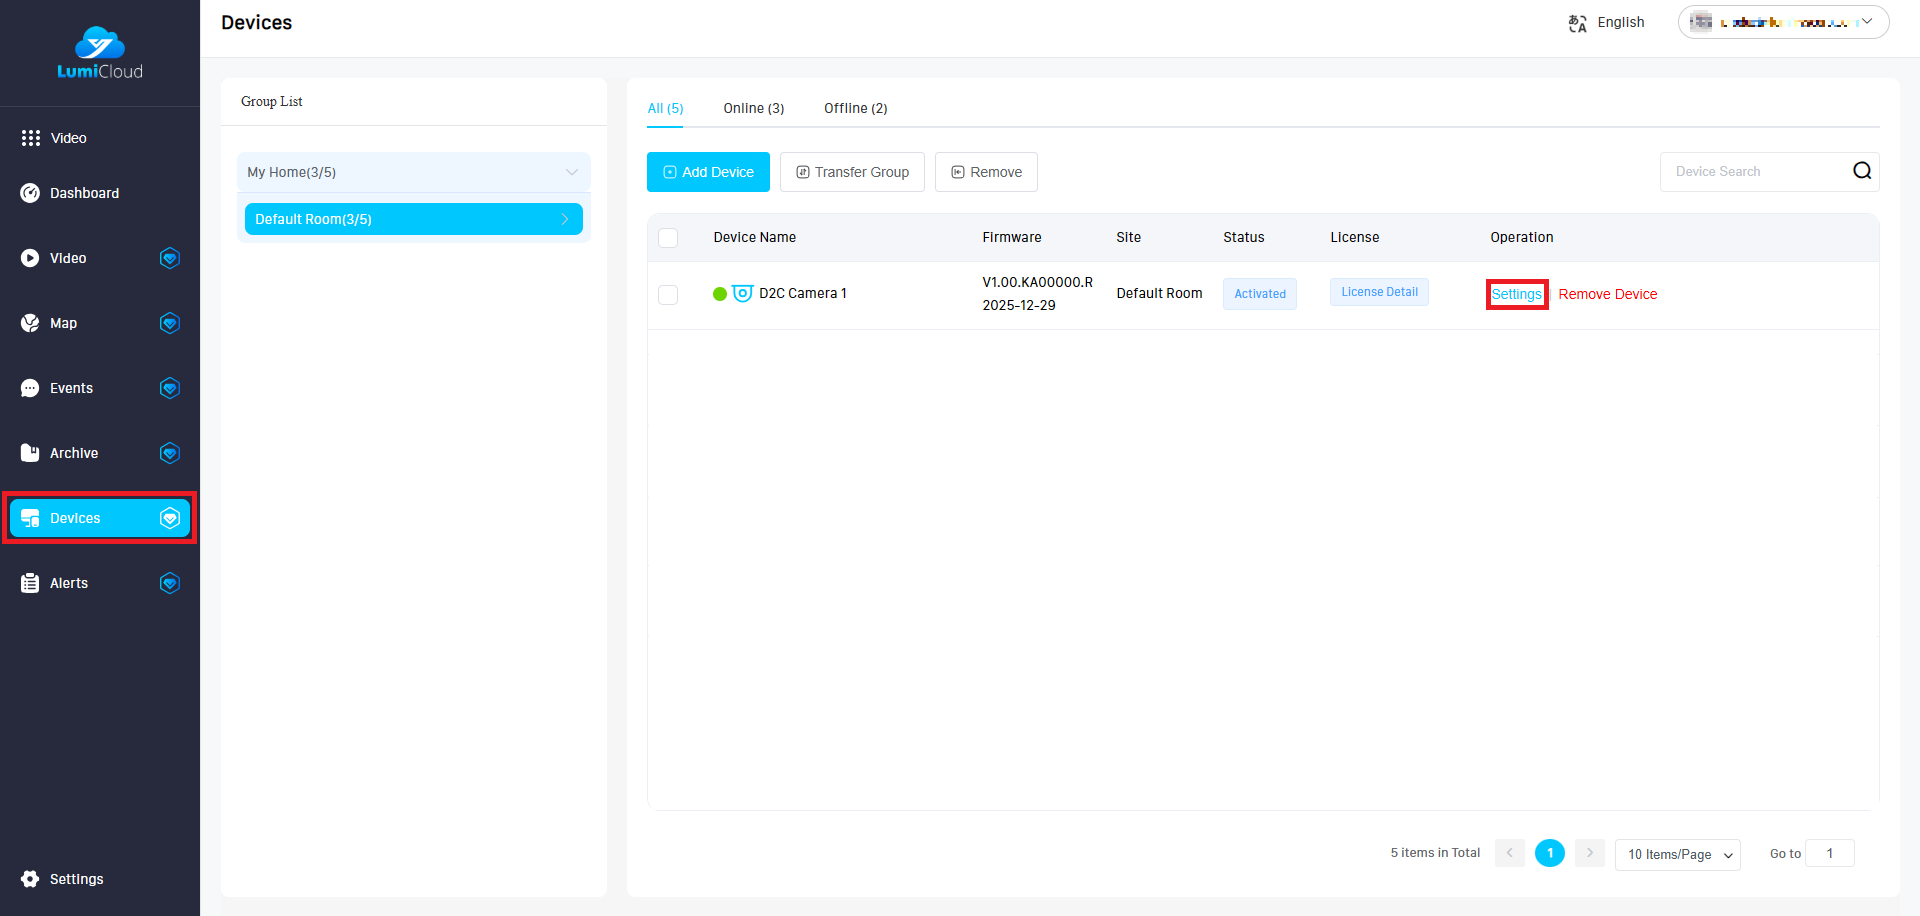The height and width of the screenshot is (916, 1920).
Task: Click Remove Device link for D2C Camera 1
Action: click(x=1607, y=294)
